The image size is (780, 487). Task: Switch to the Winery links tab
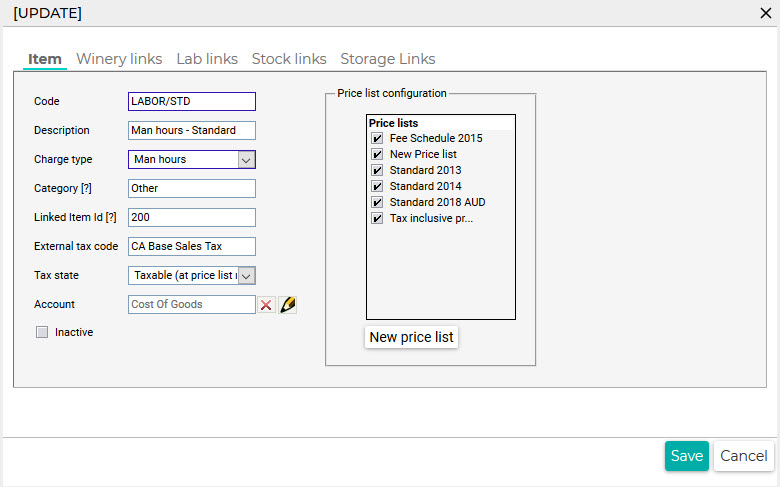[x=119, y=59]
